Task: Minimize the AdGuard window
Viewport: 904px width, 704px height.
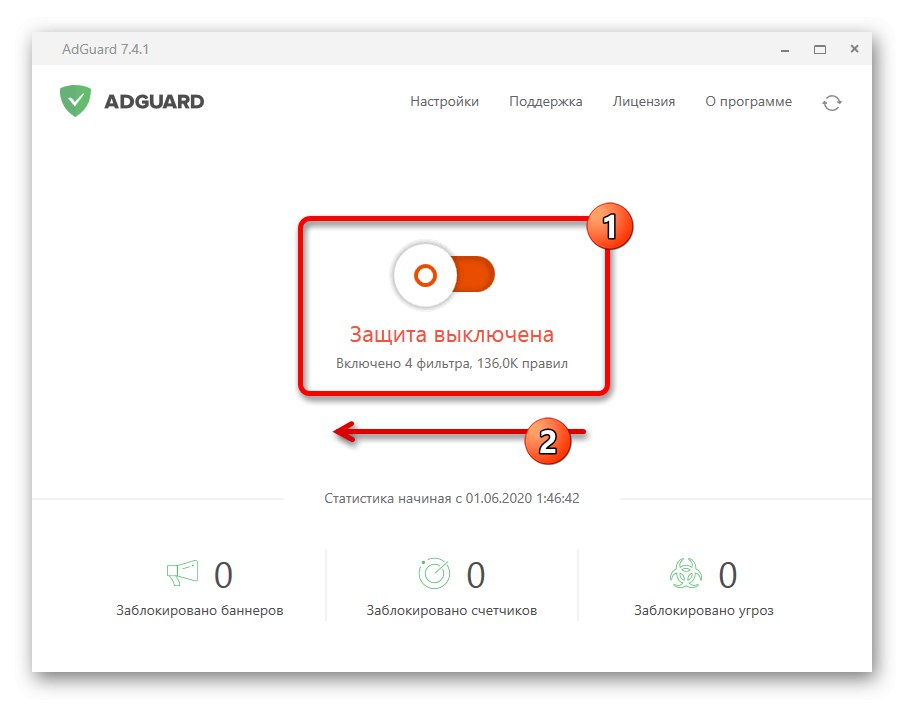Action: click(785, 50)
